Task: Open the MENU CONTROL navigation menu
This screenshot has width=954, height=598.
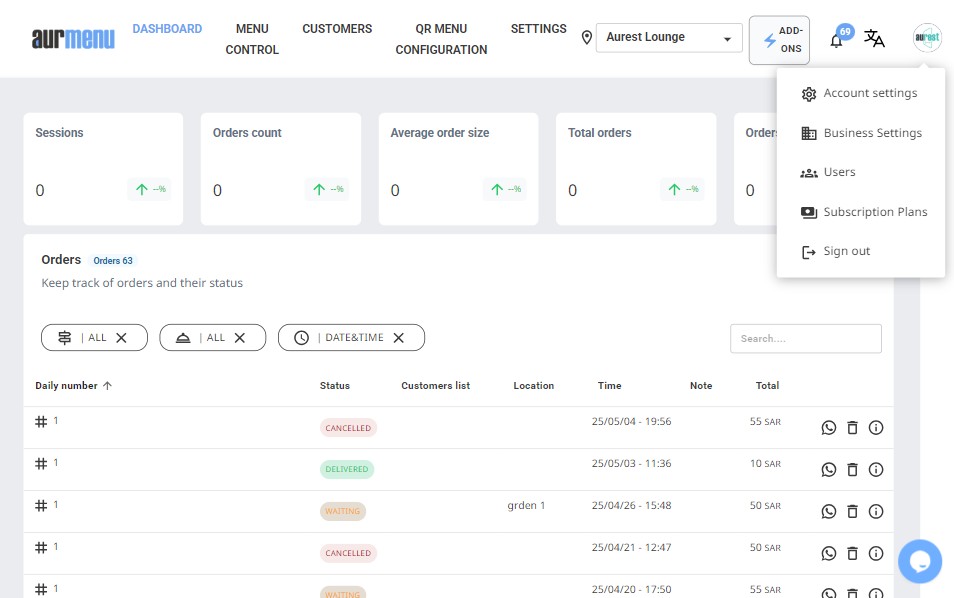Action: pyautogui.click(x=252, y=39)
